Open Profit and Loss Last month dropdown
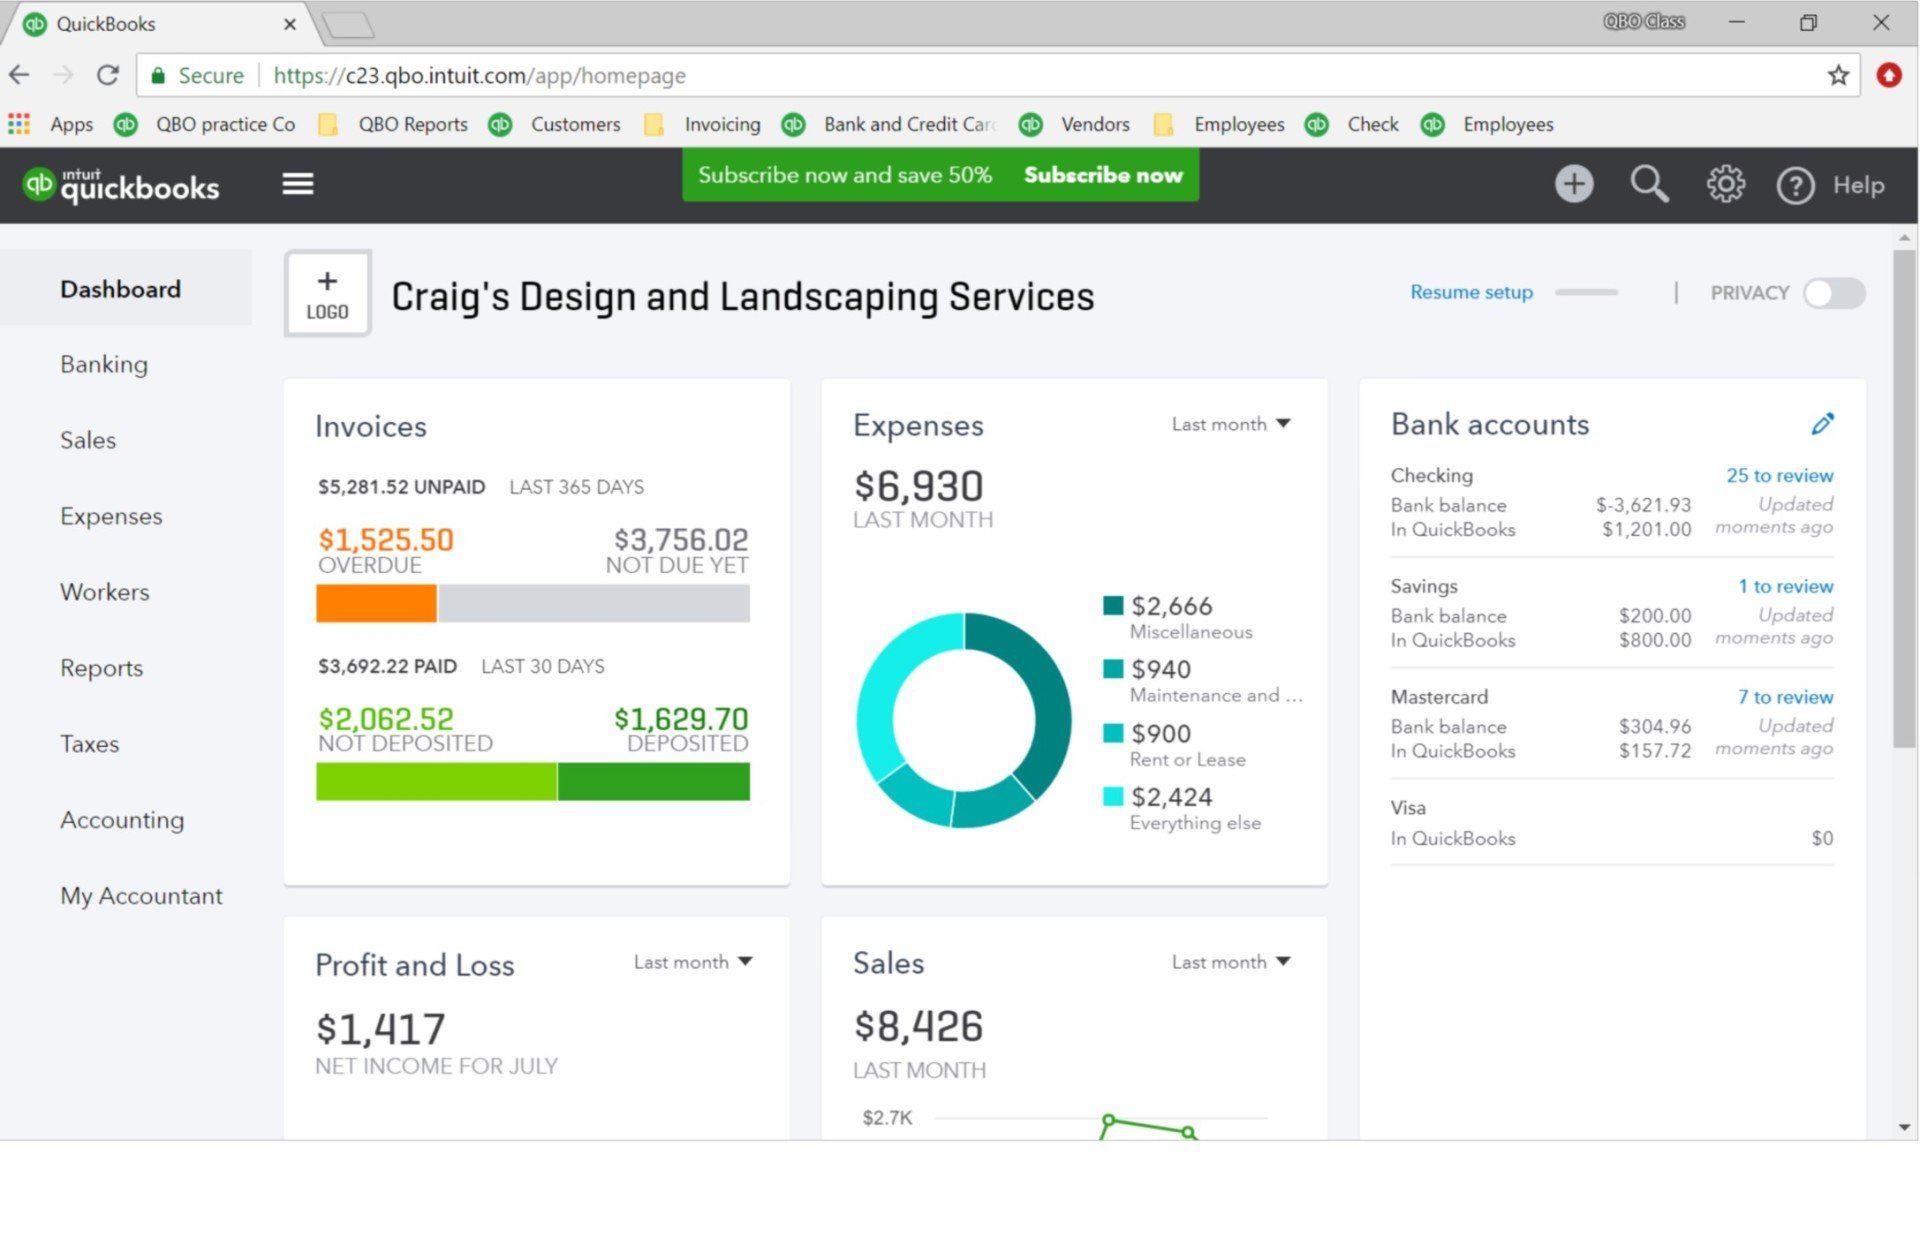Screen dimensions: 1920x1252 click(693, 962)
